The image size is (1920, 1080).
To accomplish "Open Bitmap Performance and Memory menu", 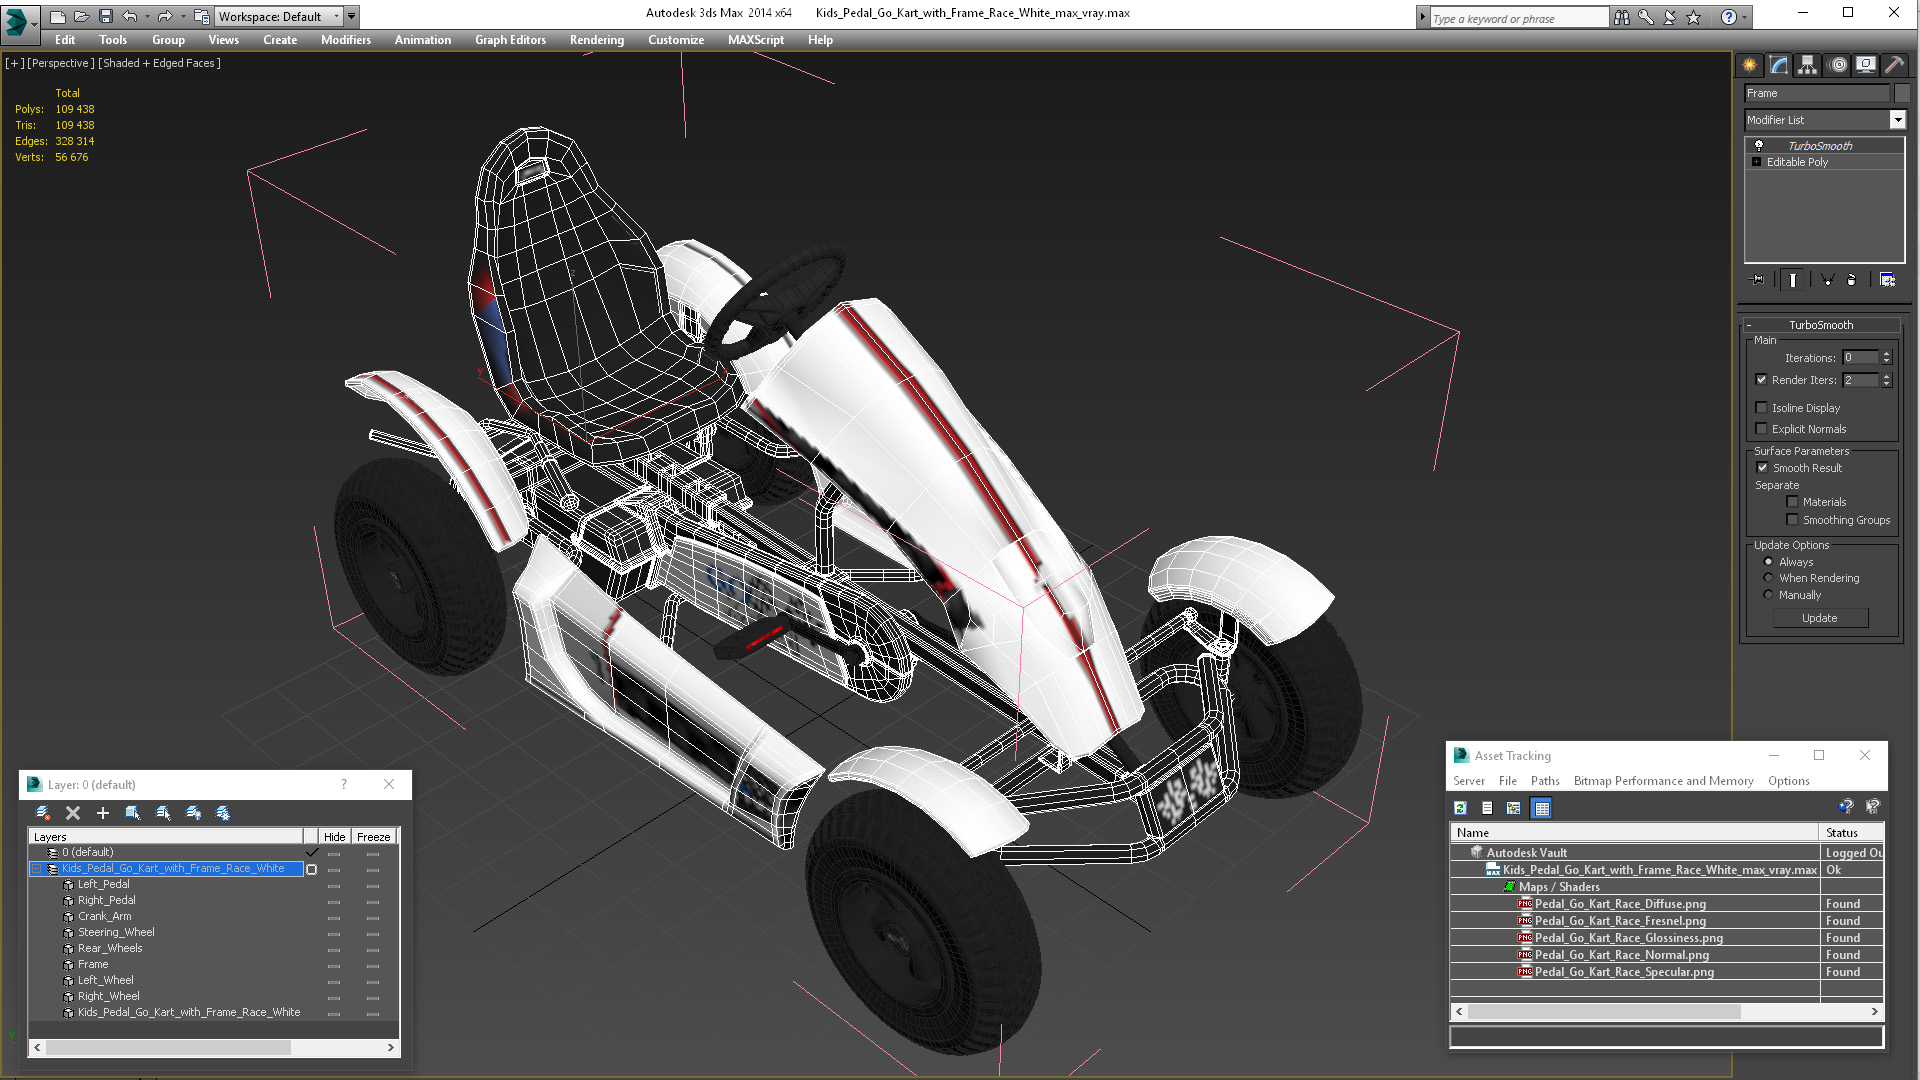I will coord(1663,781).
